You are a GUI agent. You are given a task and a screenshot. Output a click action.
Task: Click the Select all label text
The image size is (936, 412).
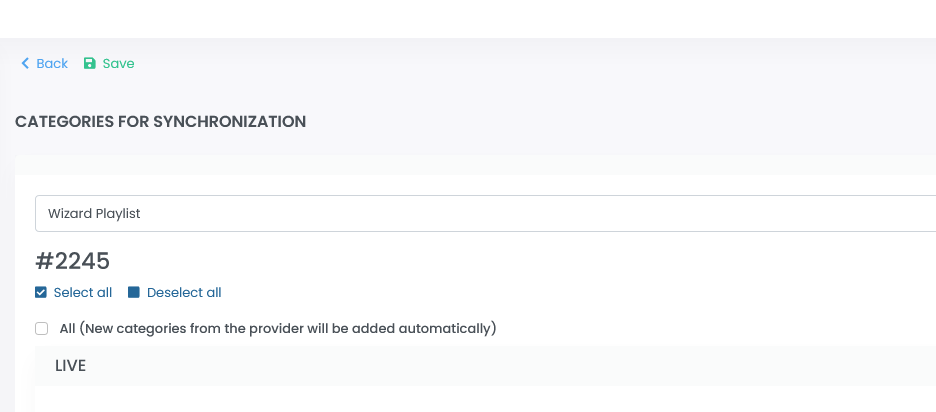(x=82, y=293)
